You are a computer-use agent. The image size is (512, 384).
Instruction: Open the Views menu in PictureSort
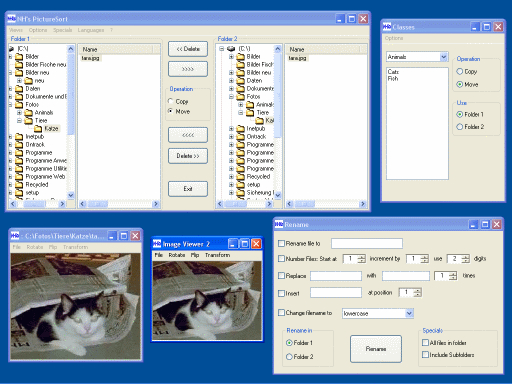point(16,30)
